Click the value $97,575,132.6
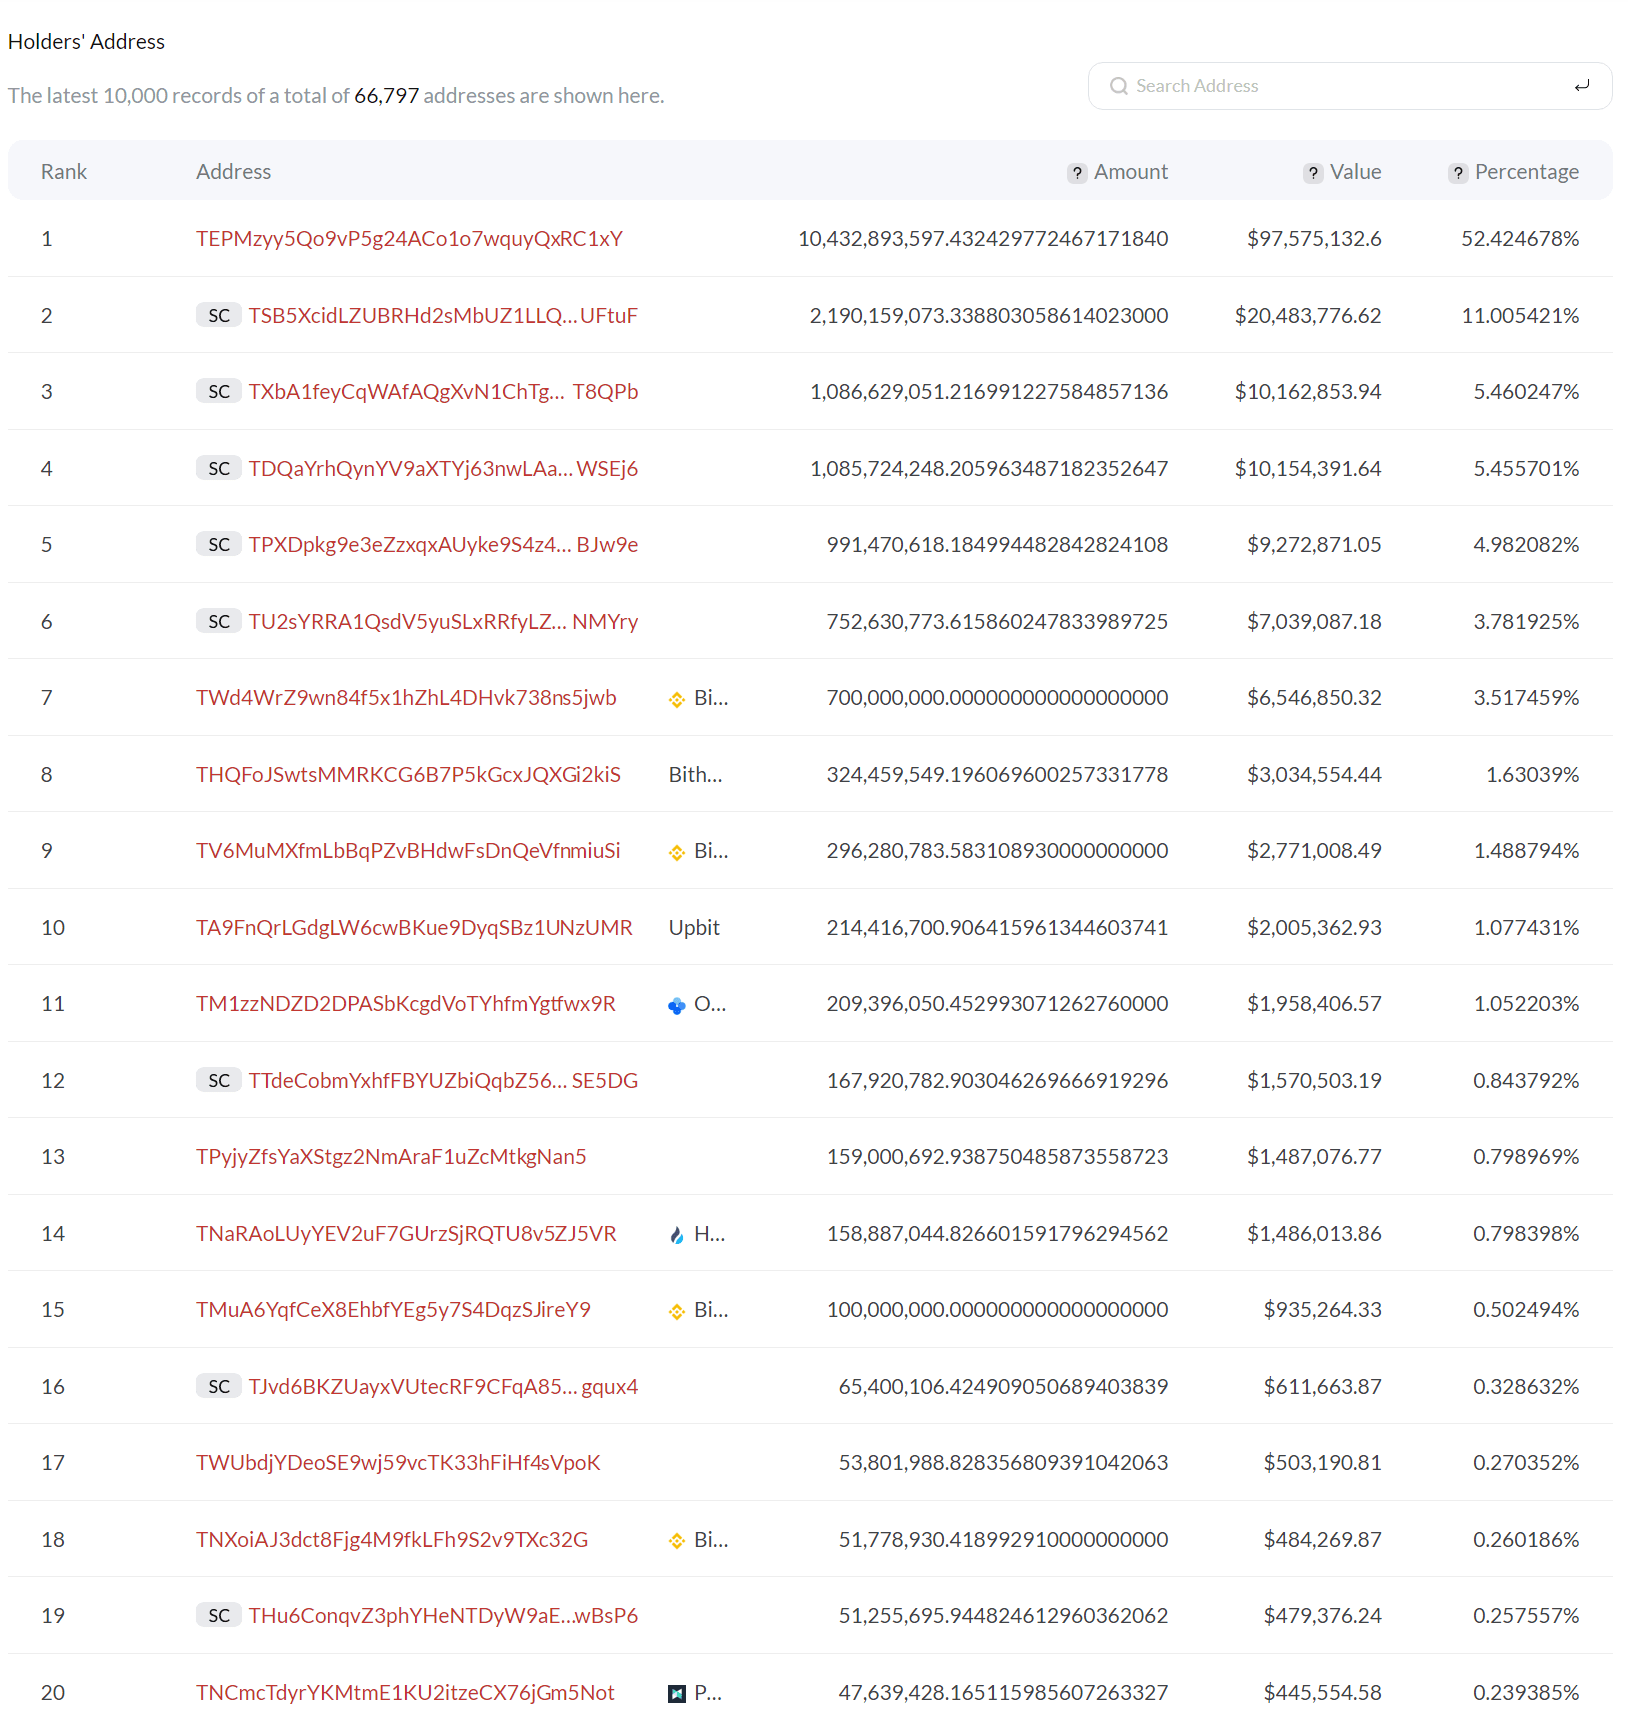This screenshot has height=1723, width=1628. [x=1314, y=239]
